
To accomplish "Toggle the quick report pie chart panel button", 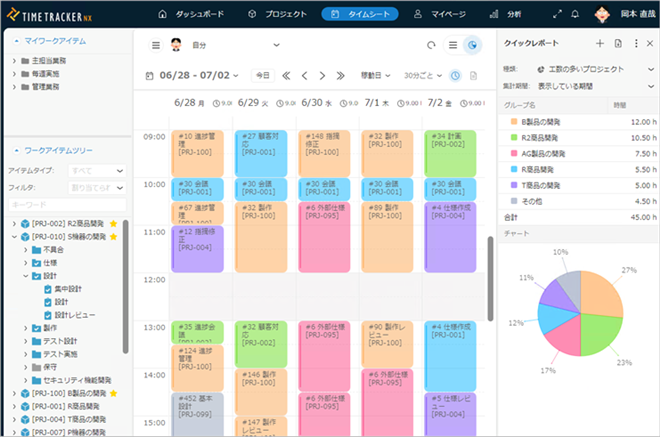I will [x=473, y=45].
